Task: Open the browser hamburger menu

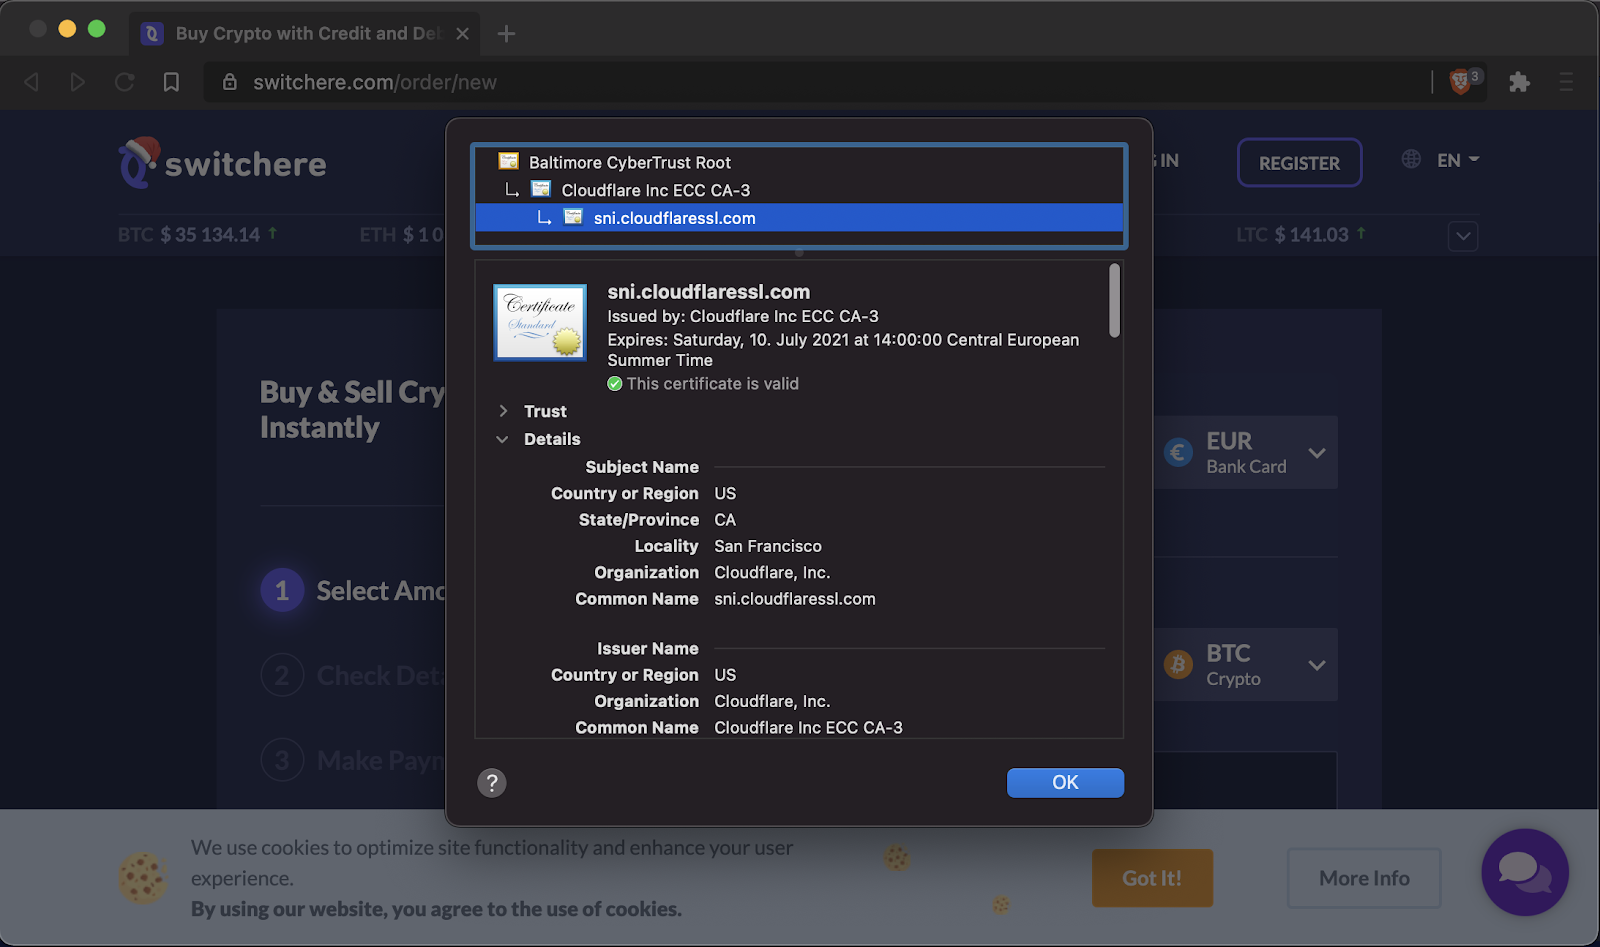Action: point(1566,82)
